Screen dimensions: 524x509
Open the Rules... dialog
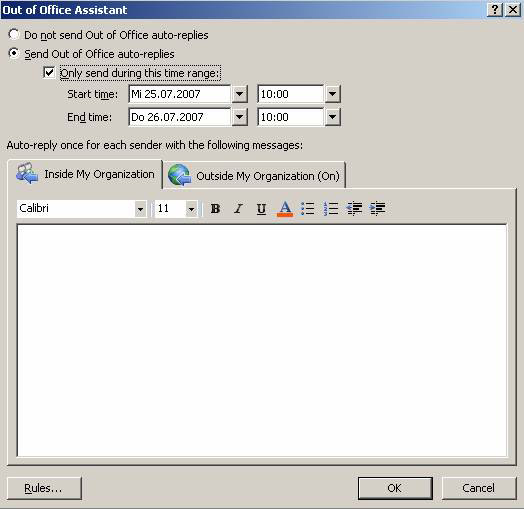click(44, 488)
